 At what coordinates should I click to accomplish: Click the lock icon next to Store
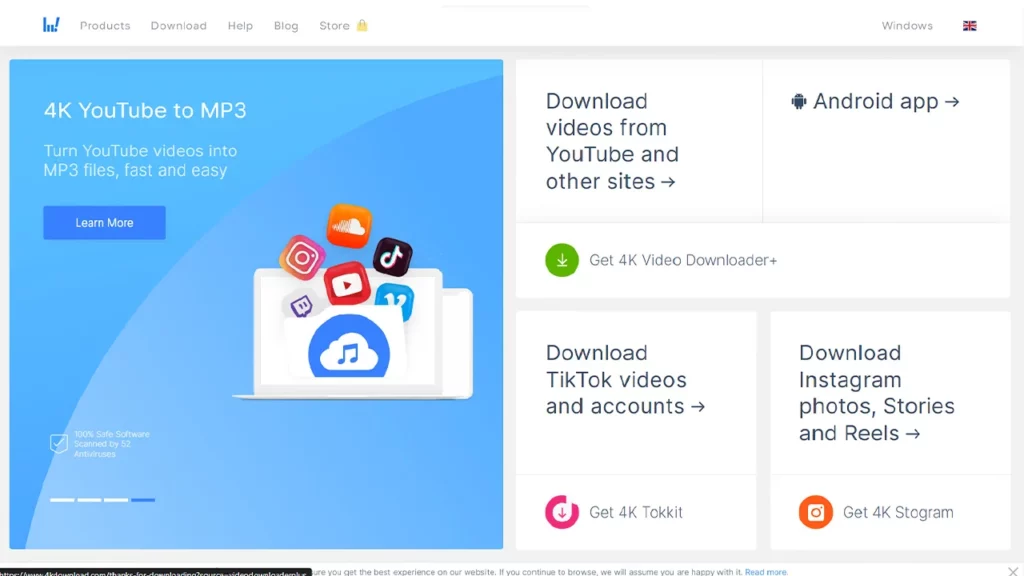pyautogui.click(x=362, y=25)
